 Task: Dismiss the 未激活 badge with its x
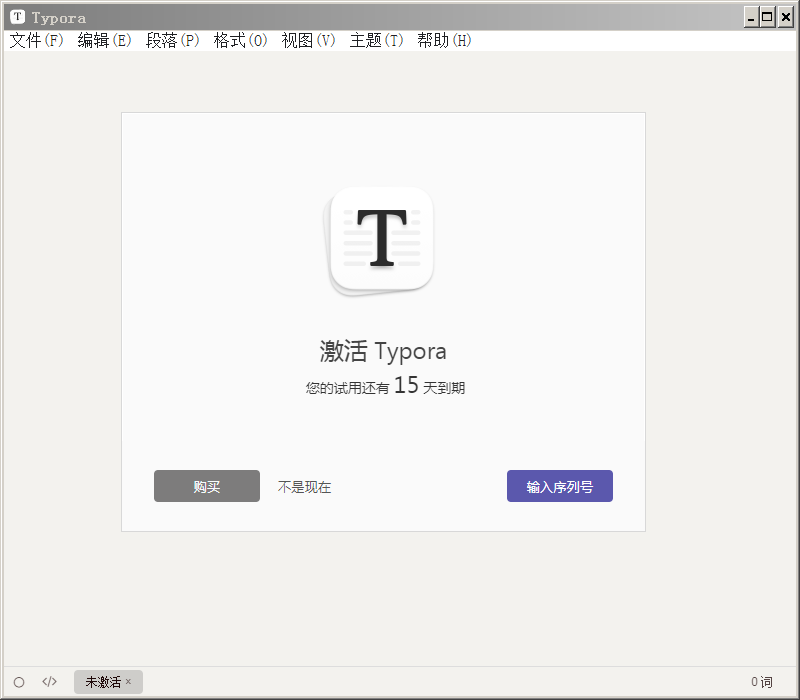[x=128, y=682]
